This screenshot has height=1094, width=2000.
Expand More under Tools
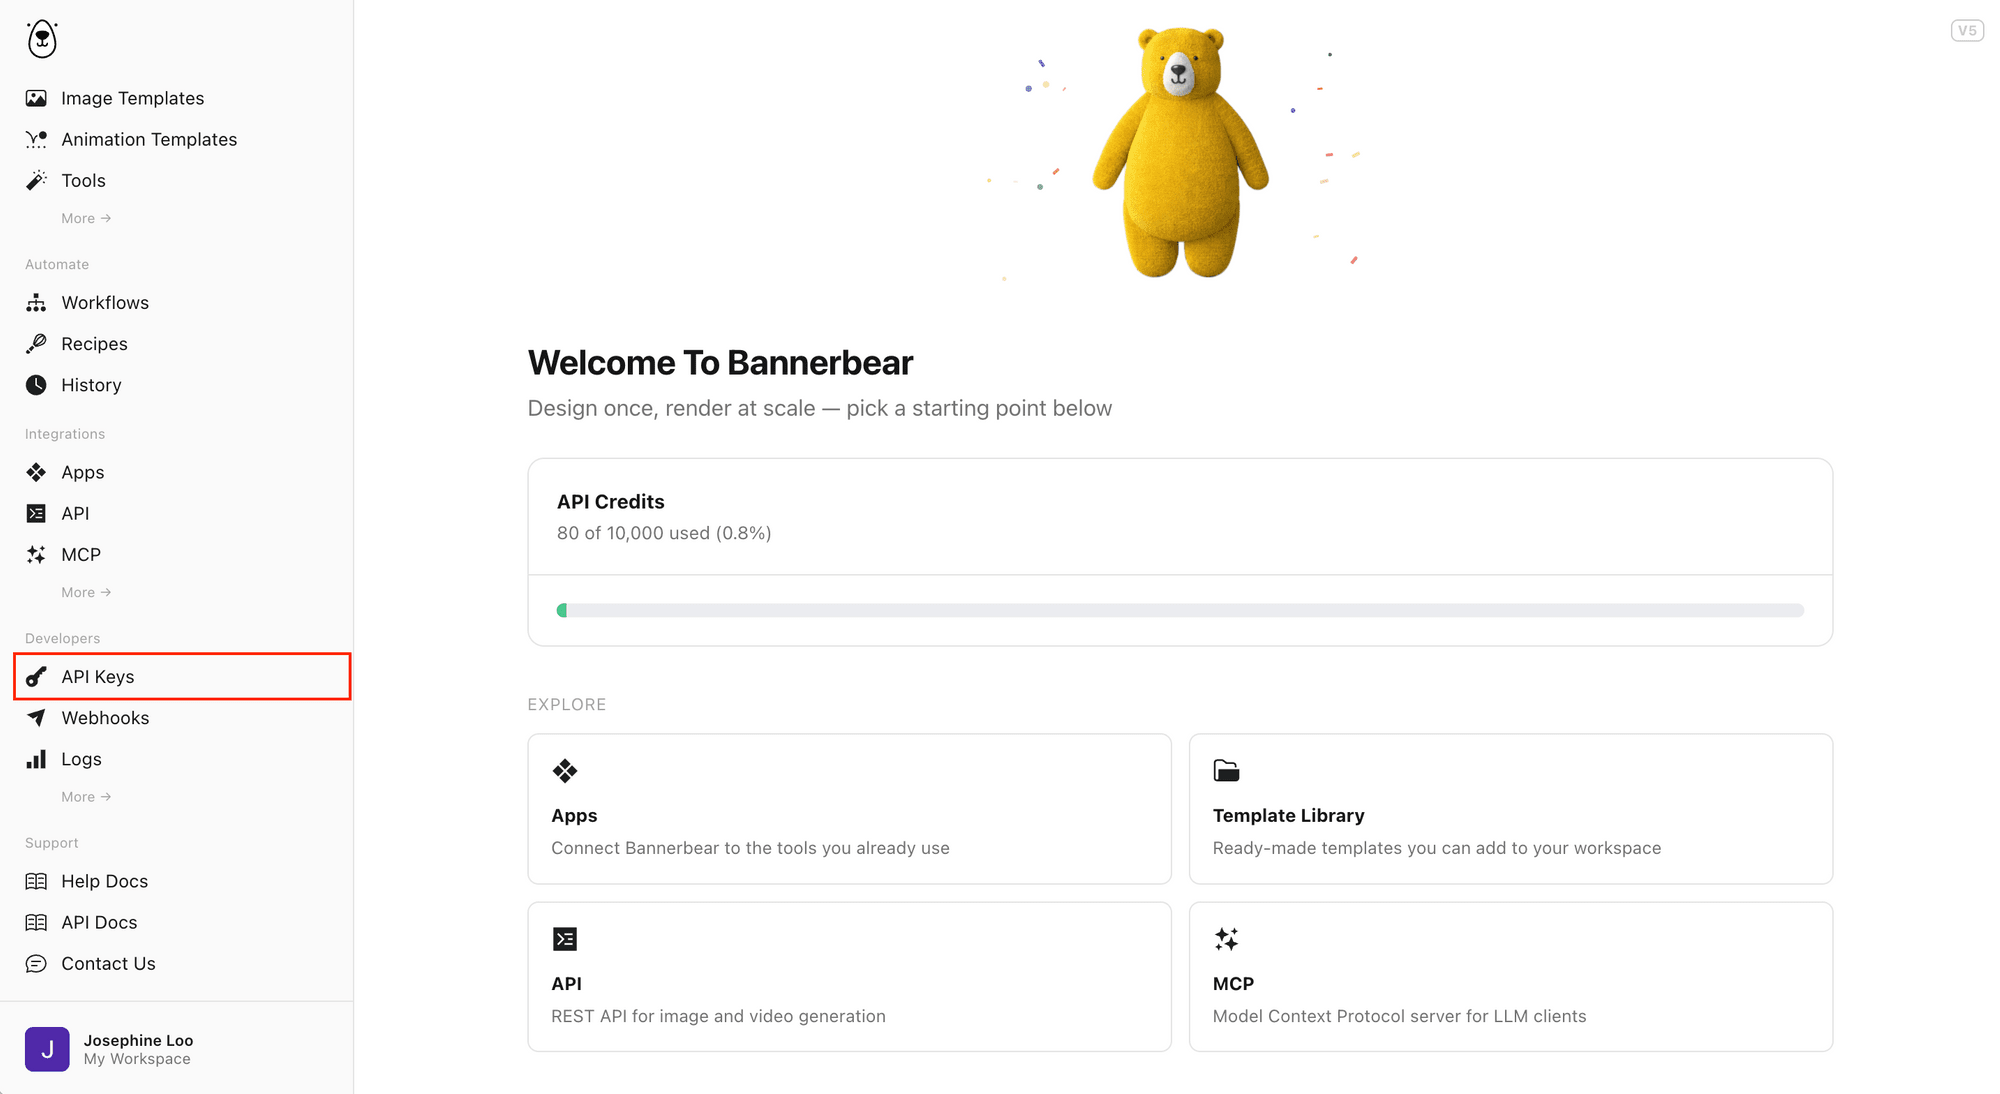86,218
